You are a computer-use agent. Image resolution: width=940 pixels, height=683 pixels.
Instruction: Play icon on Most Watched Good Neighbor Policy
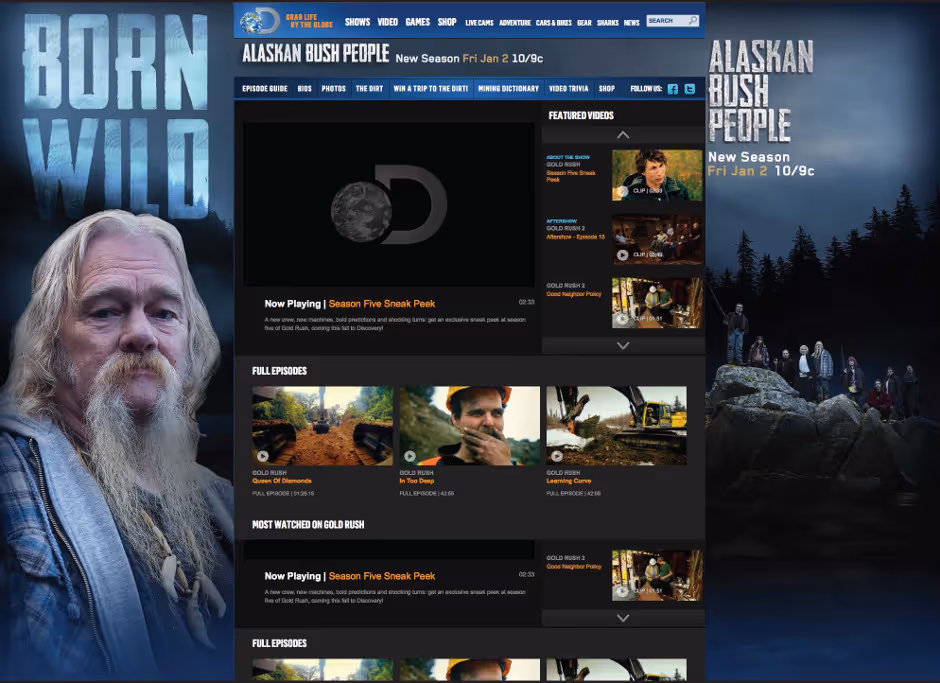[x=623, y=591]
